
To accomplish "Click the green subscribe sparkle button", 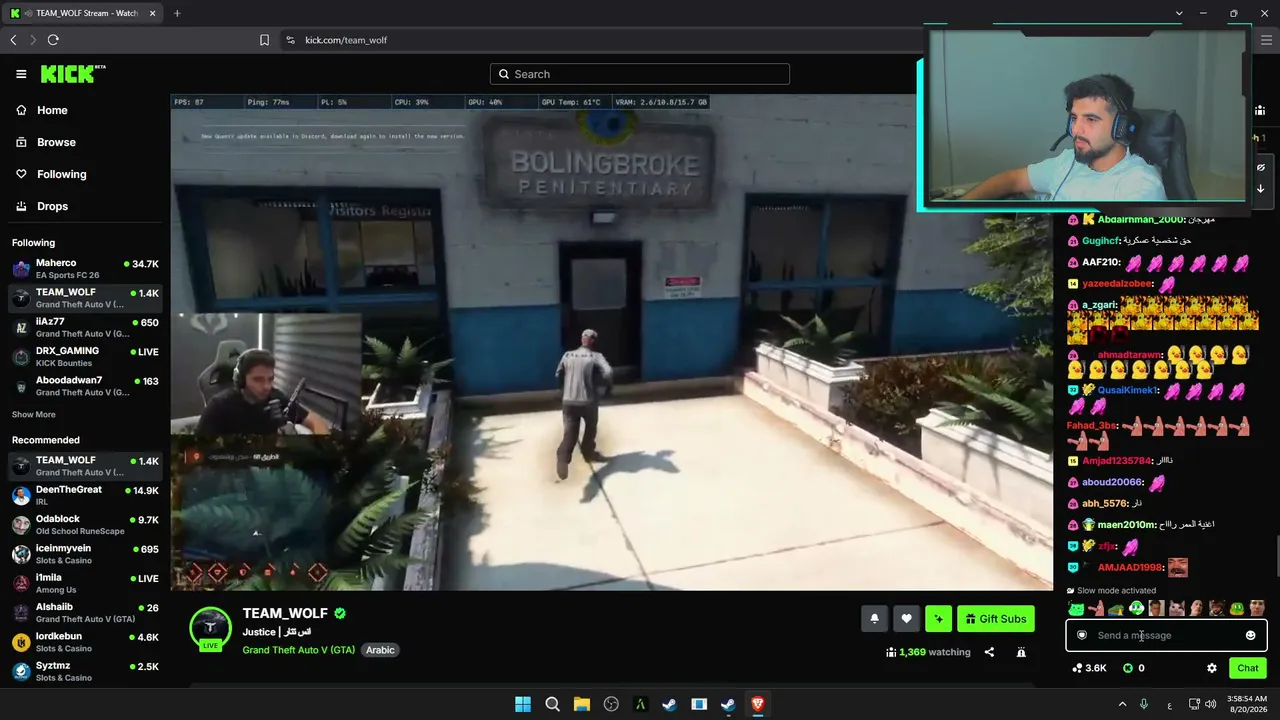I will (x=938, y=619).
